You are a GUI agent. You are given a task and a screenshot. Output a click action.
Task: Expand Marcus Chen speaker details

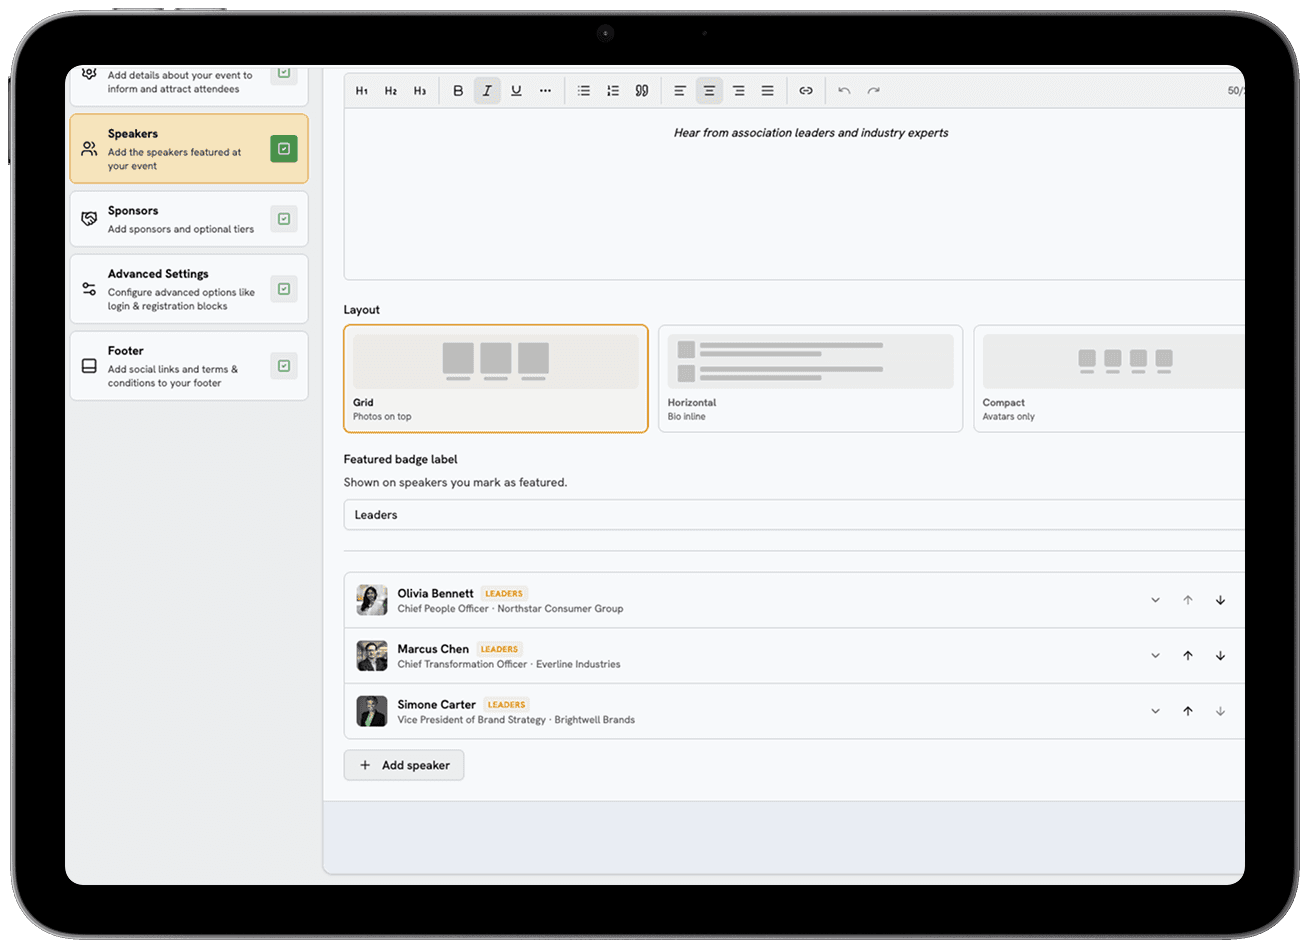click(1155, 656)
